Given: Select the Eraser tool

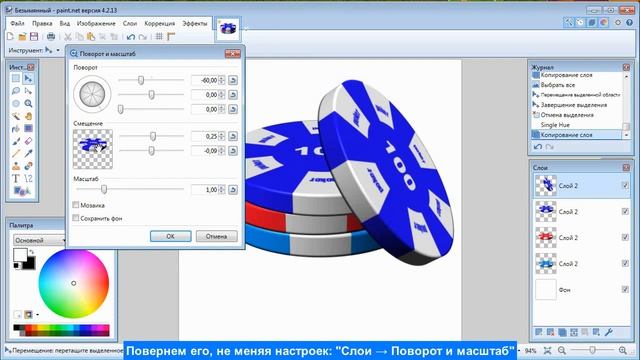Looking at the screenshot, I should 28,141.
